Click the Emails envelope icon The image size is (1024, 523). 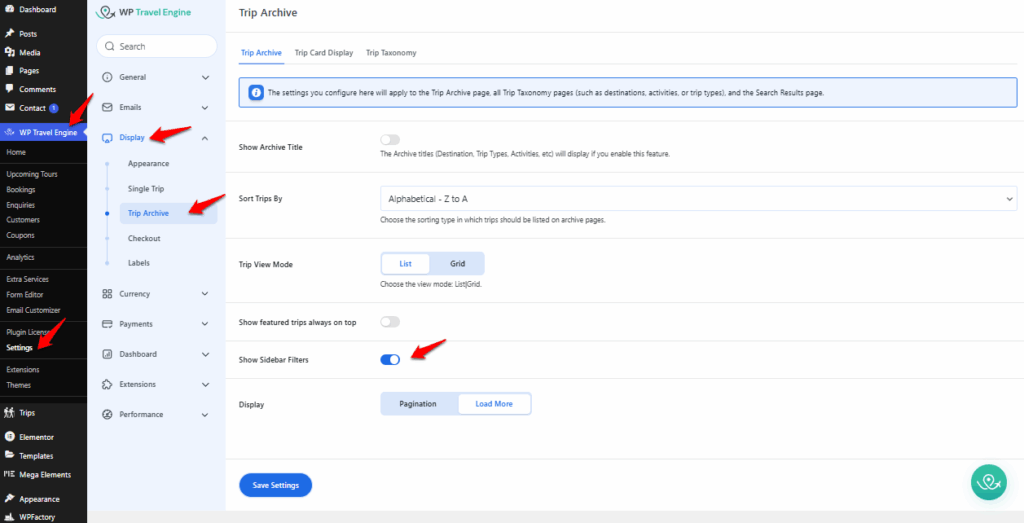(x=108, y=107)
